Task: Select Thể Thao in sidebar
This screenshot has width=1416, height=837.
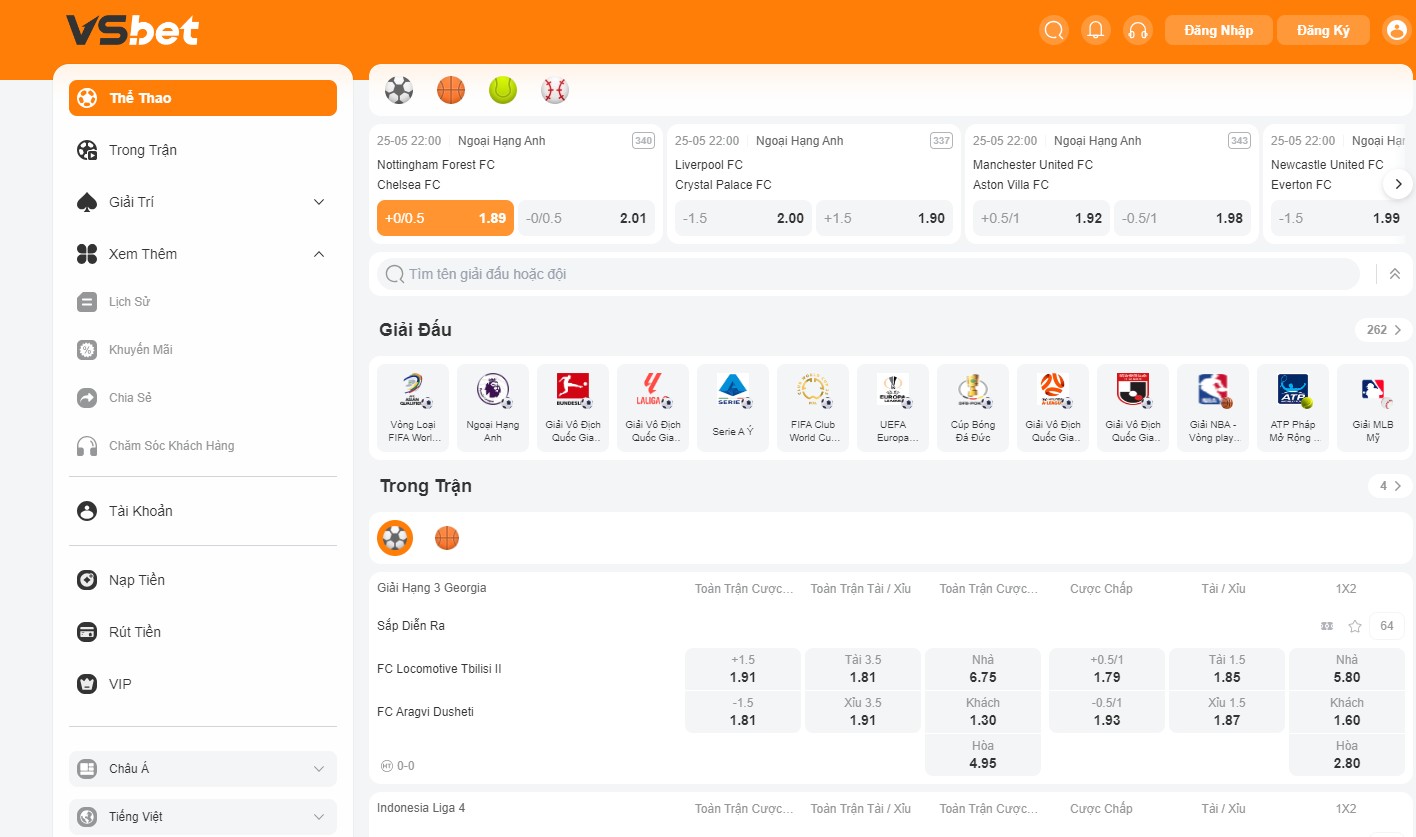Action: click(203, 98)
